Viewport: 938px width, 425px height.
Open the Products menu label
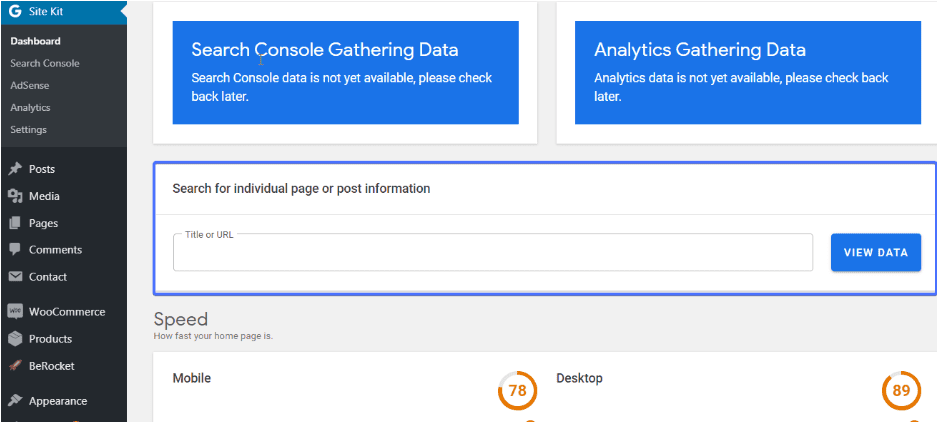tap(50, 339)
